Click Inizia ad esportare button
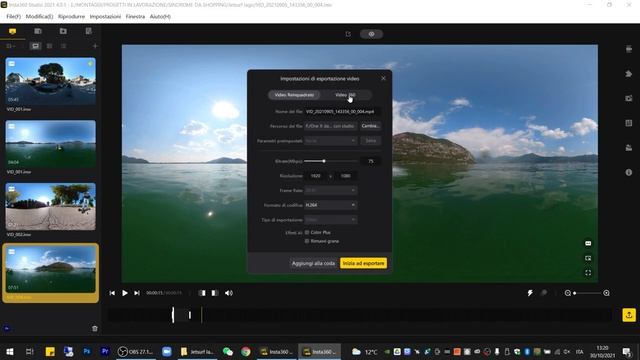The width and height of the screenshot is (640, 360). (x=363, y=263)
